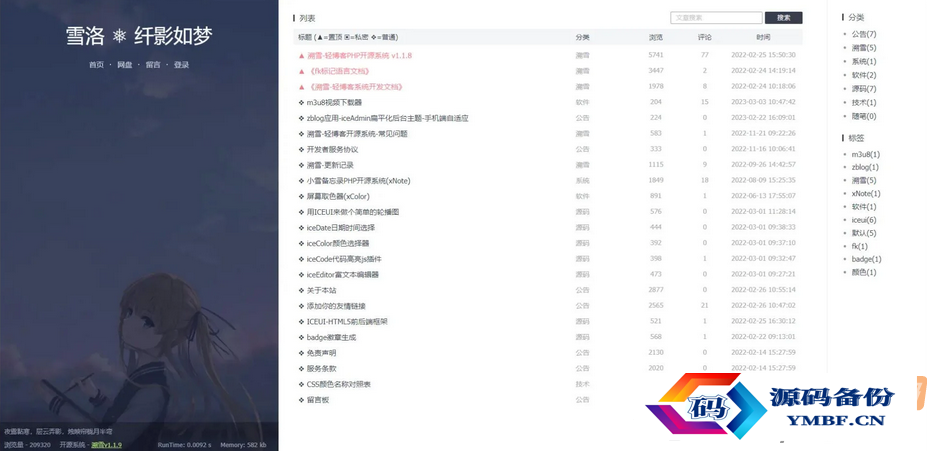Click the 浏览 column header
927x451 pixels.
[x=656, y=37]
